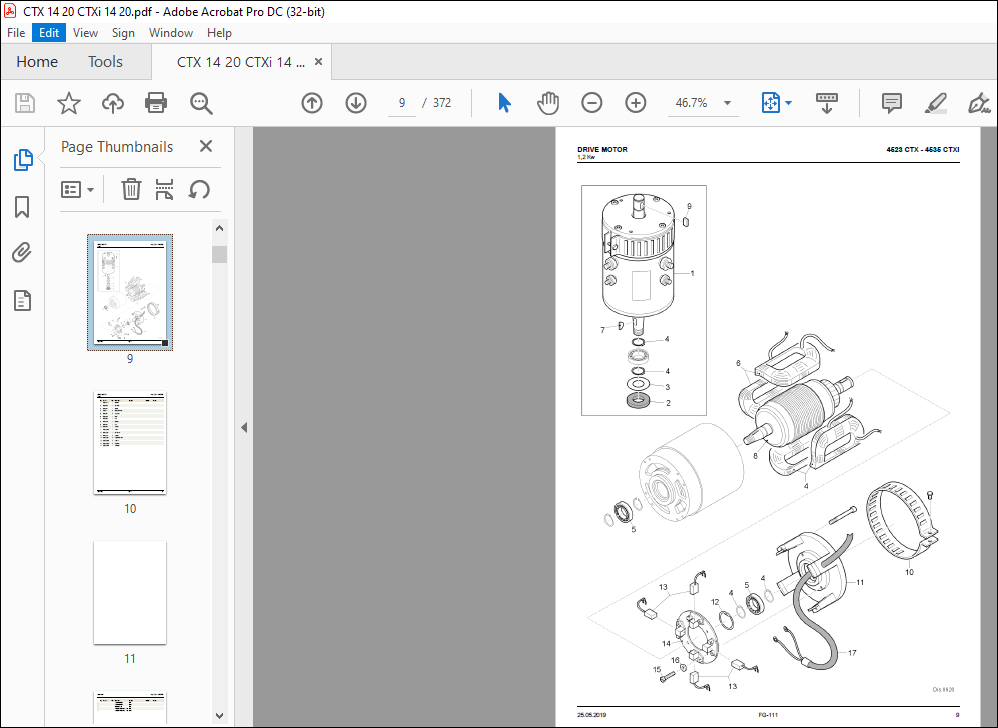Select the CTX 14 20 CTXi document tab
Image resolution: width=998 pixels, height=728 pixels.
[241, 62]
